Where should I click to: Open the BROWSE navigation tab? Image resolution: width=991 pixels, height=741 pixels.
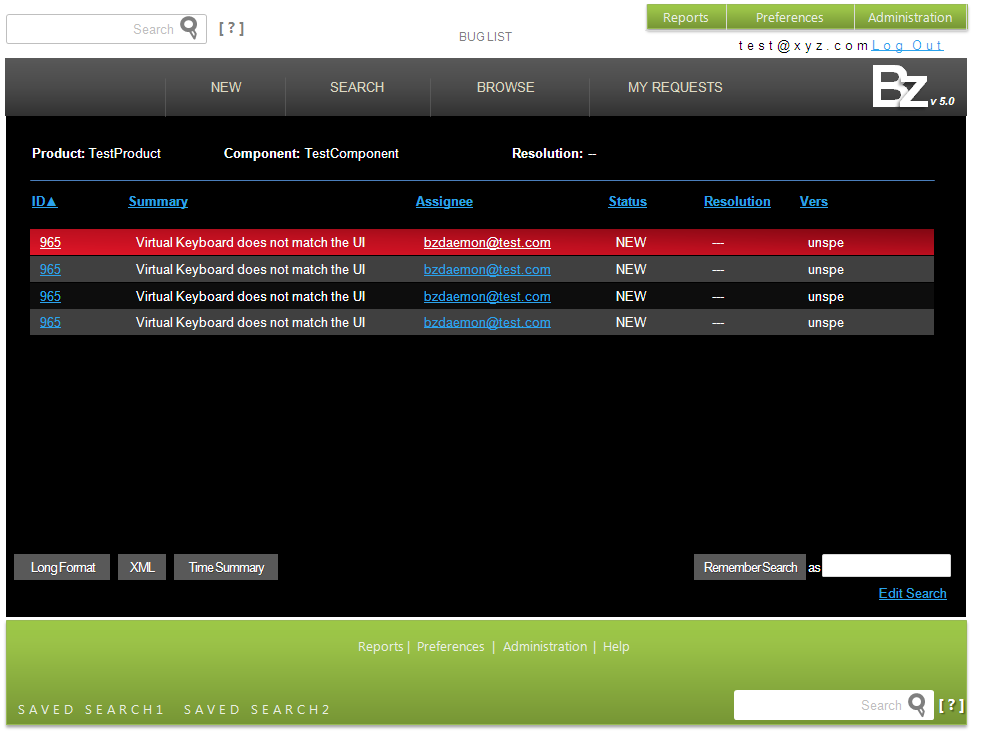[505, 87]
